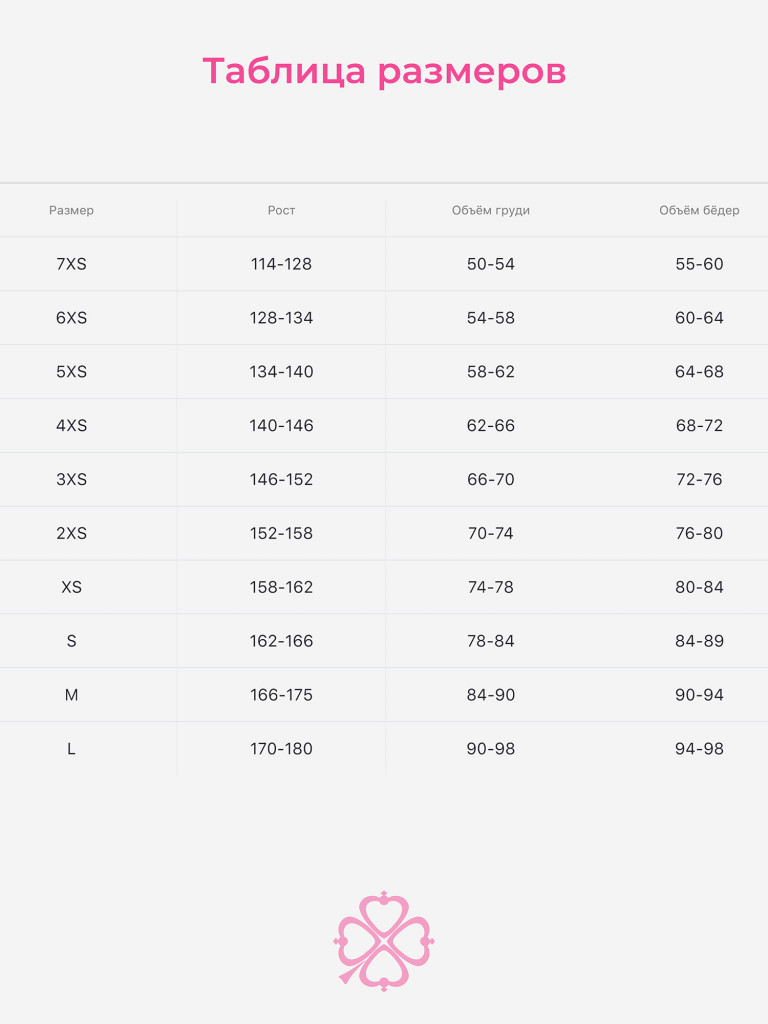
Task: Choose the 4XS size label
Action: (72, 426)
